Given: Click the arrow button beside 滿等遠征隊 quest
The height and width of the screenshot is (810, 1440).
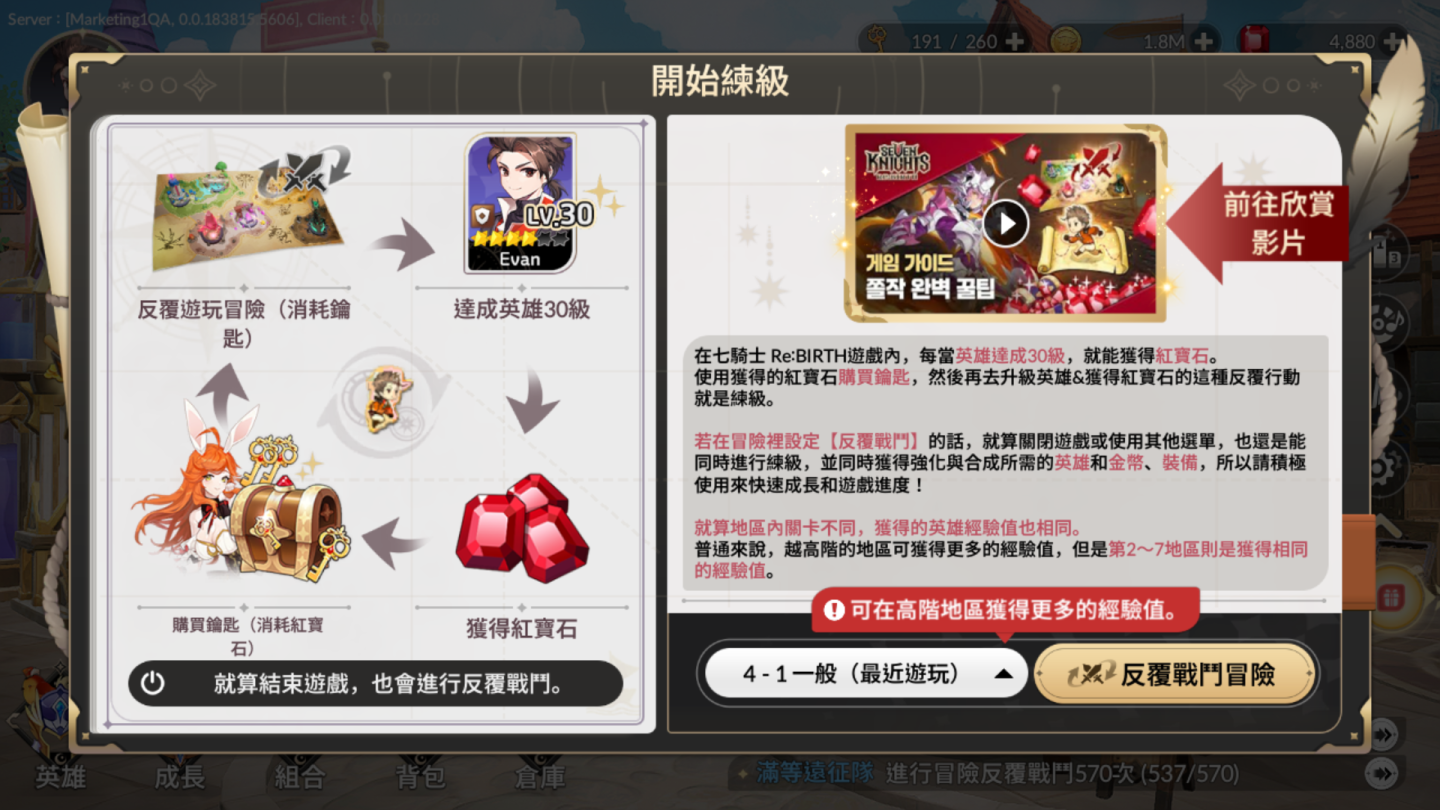Looking at the screenshot, I should click(x=1381, y=773).
